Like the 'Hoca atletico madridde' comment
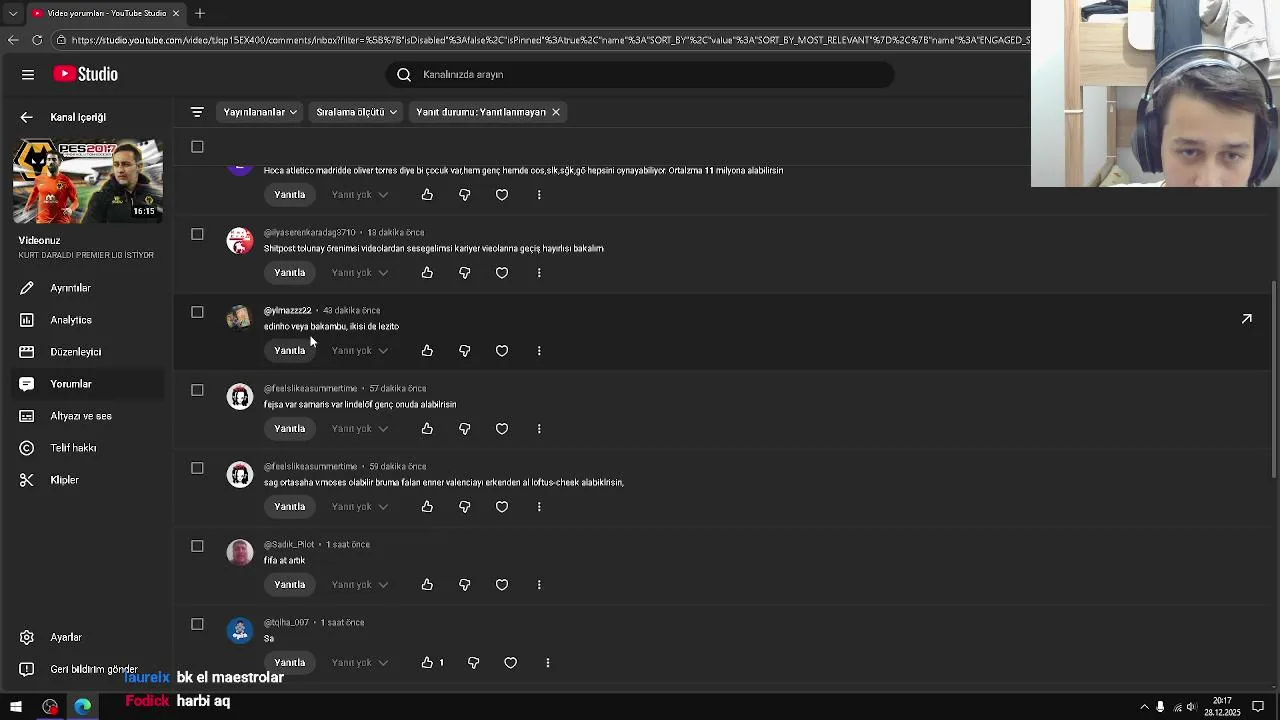 point(427,194)
